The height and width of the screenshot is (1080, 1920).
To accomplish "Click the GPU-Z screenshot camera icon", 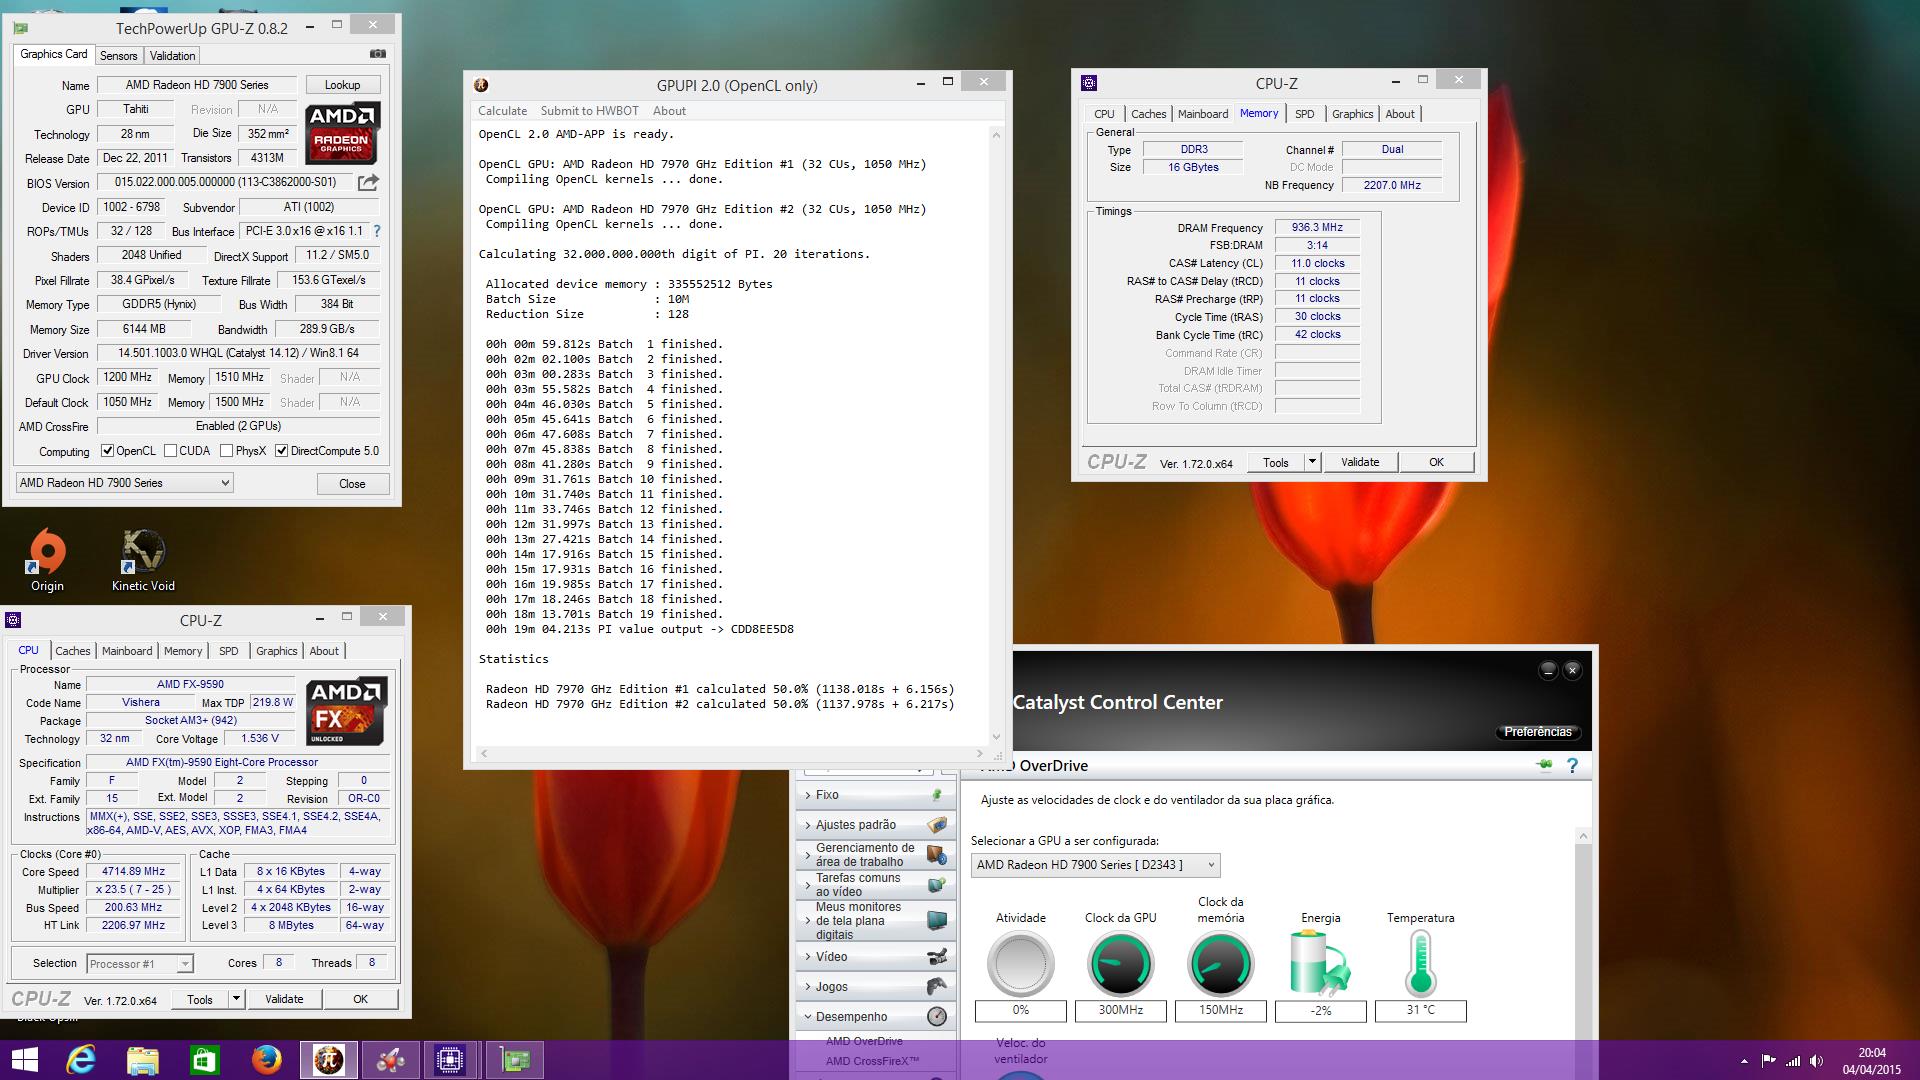I will [x=377, y=54].
